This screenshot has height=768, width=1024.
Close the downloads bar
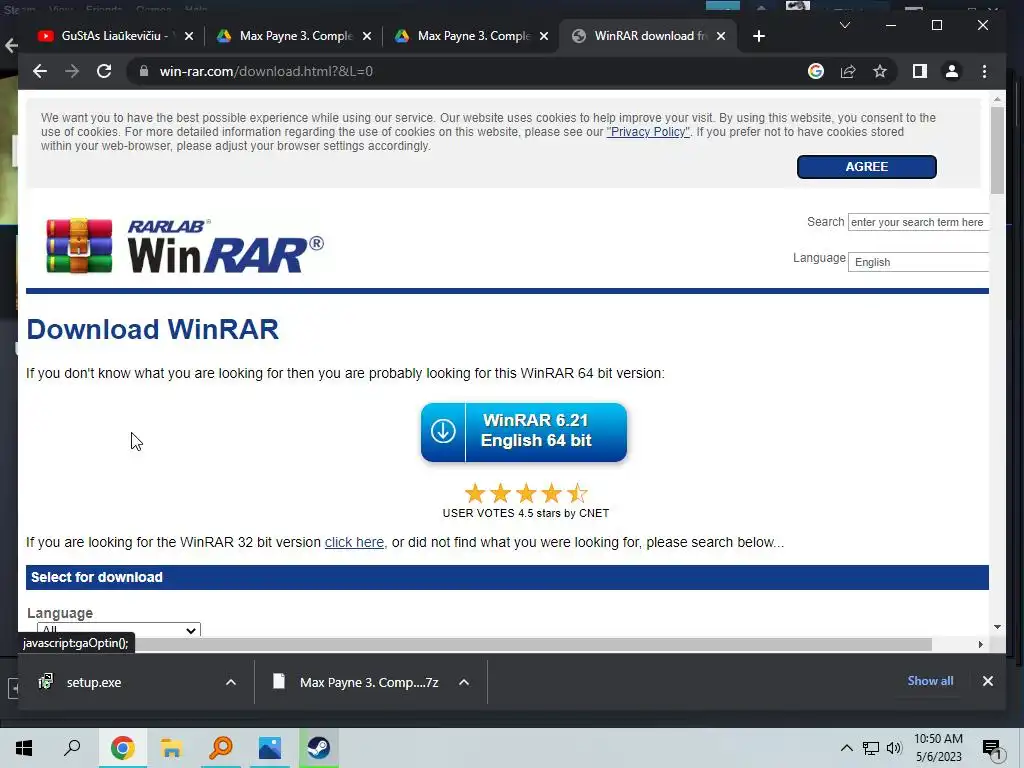[x=987, y=680]
